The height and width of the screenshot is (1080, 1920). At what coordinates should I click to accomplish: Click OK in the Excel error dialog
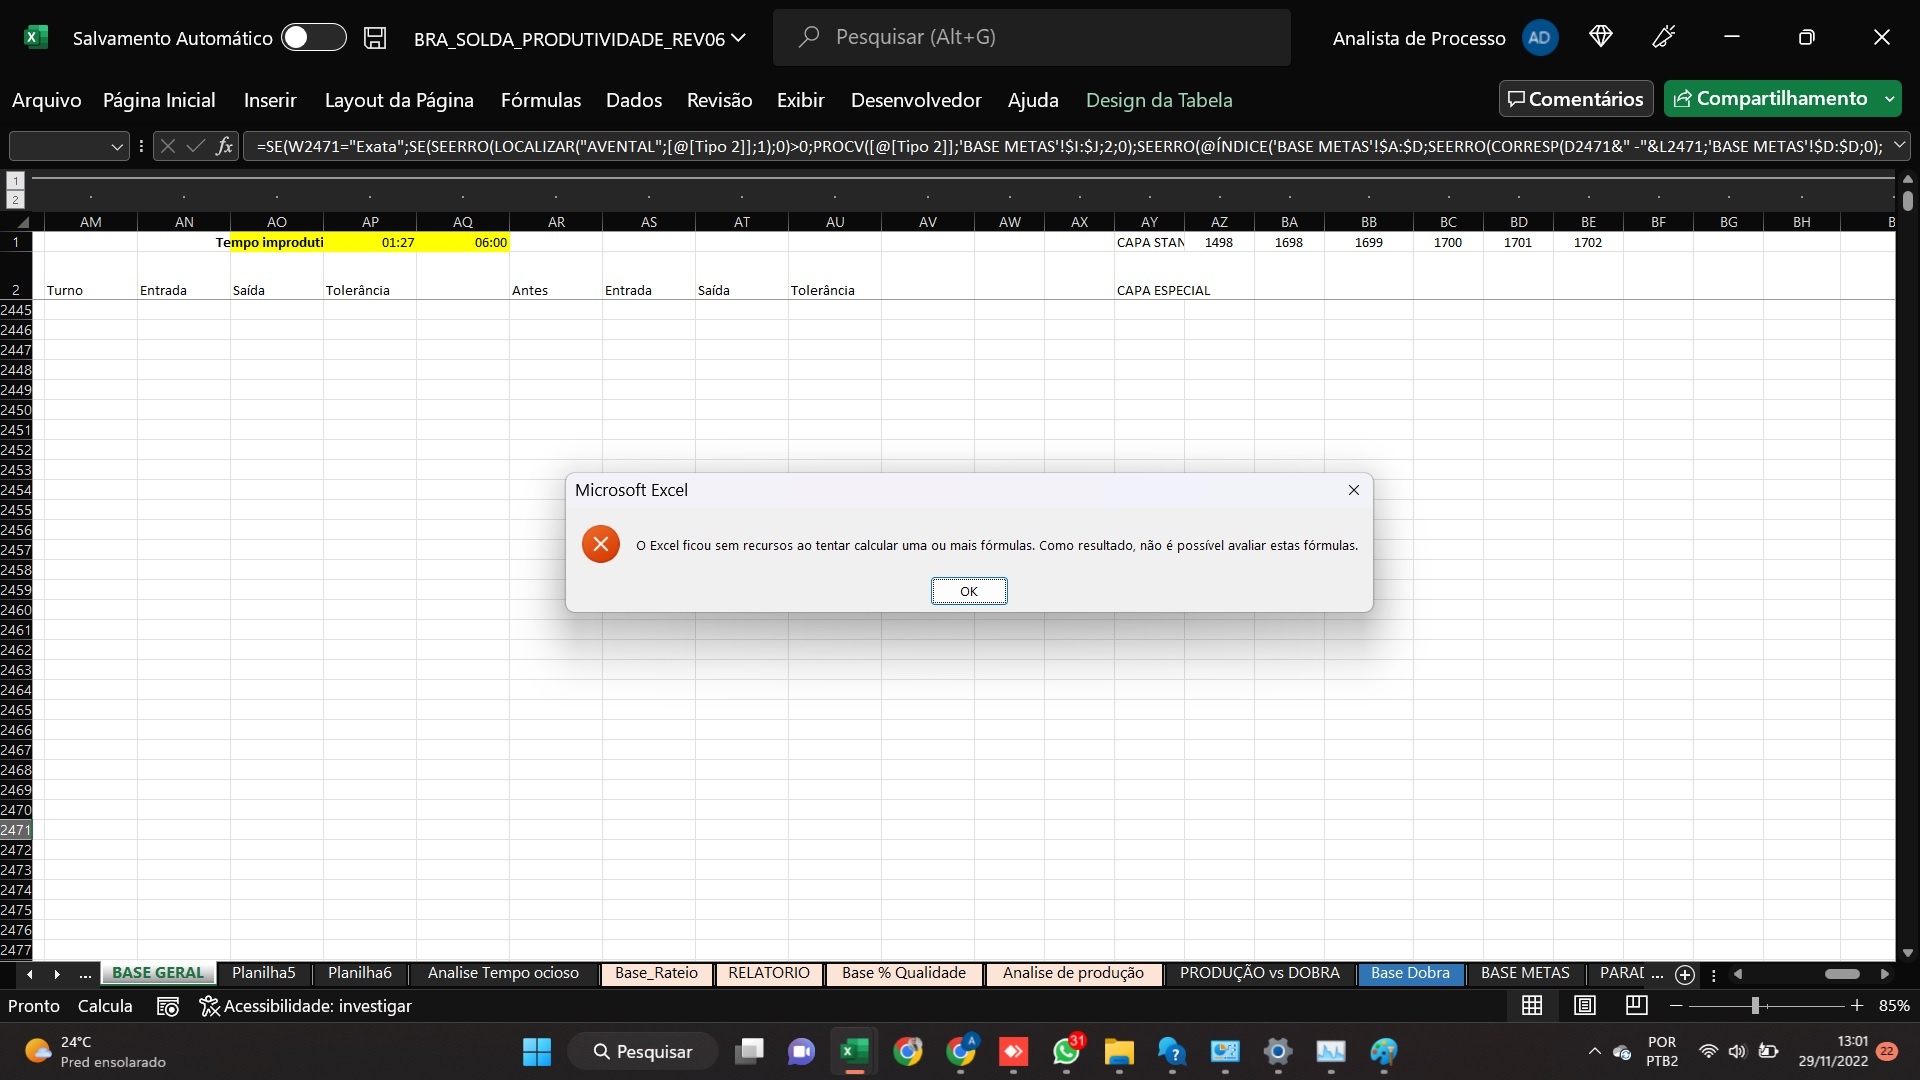pos(969,591)
